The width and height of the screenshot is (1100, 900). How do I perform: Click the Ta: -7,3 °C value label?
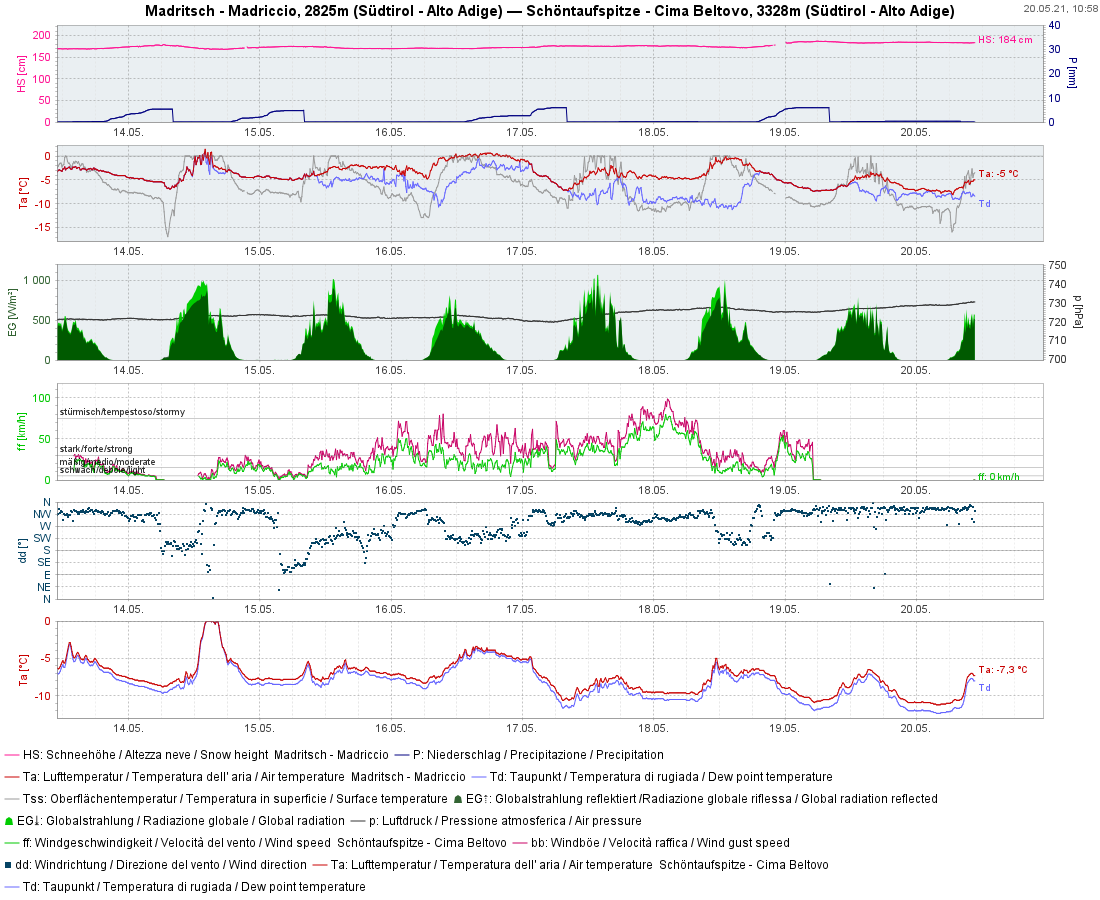pyautogui.click(x=1002, y=670)
